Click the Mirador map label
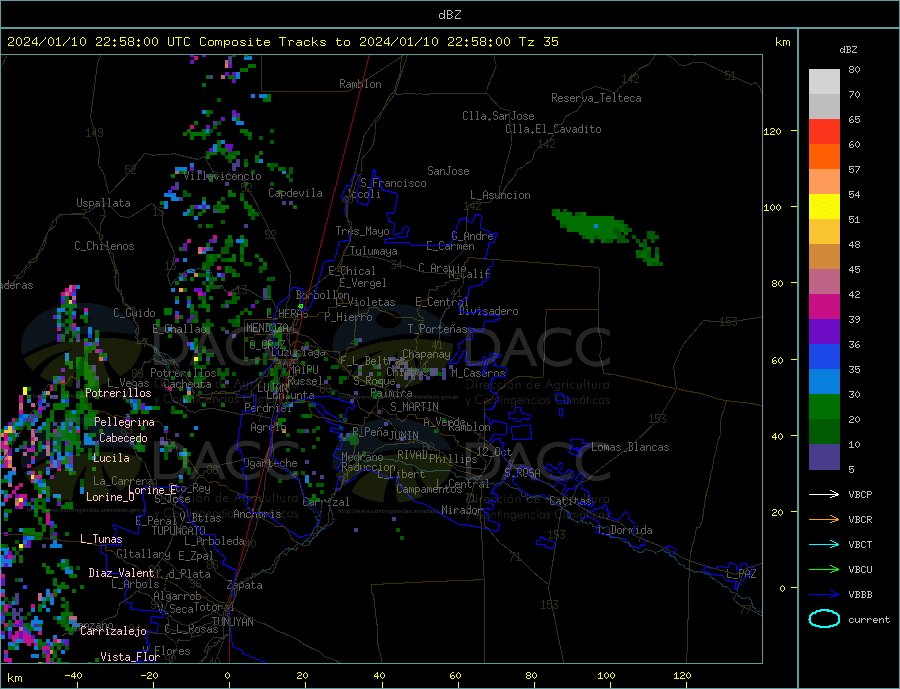 point(461,510)
